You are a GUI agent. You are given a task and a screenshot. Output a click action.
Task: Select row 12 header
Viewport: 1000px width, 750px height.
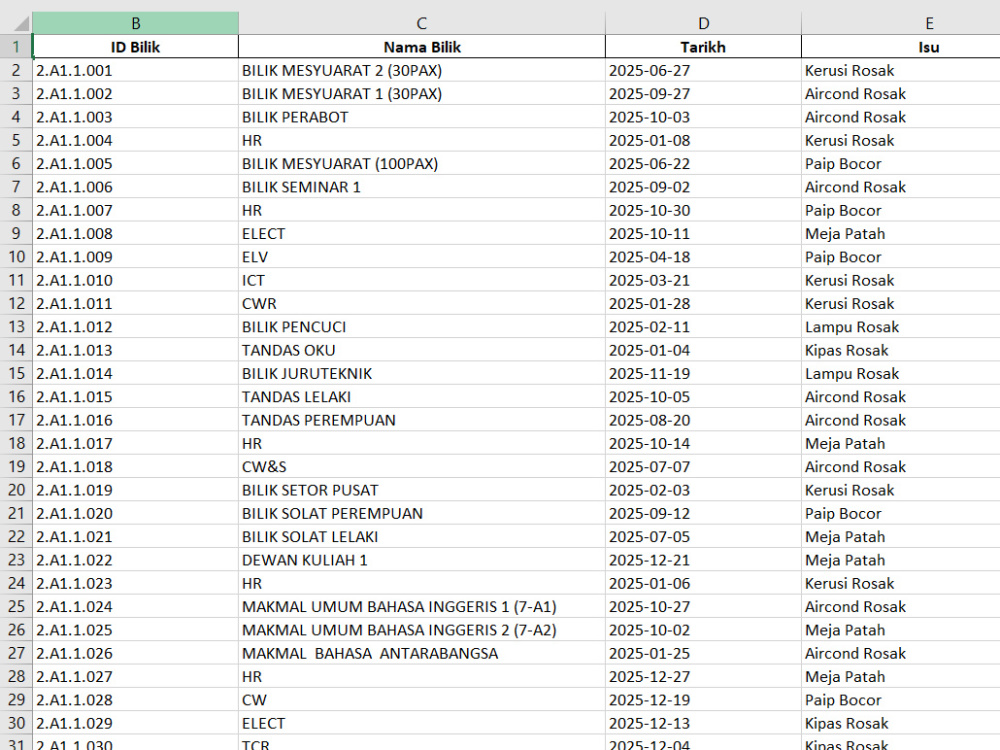click(16, 304)
